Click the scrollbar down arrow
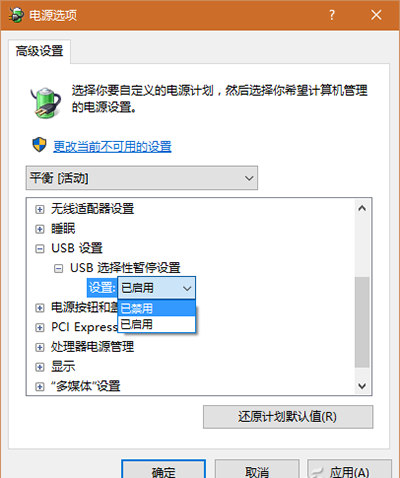Screen dimensions: 400x478 click(x=362, y=386)
